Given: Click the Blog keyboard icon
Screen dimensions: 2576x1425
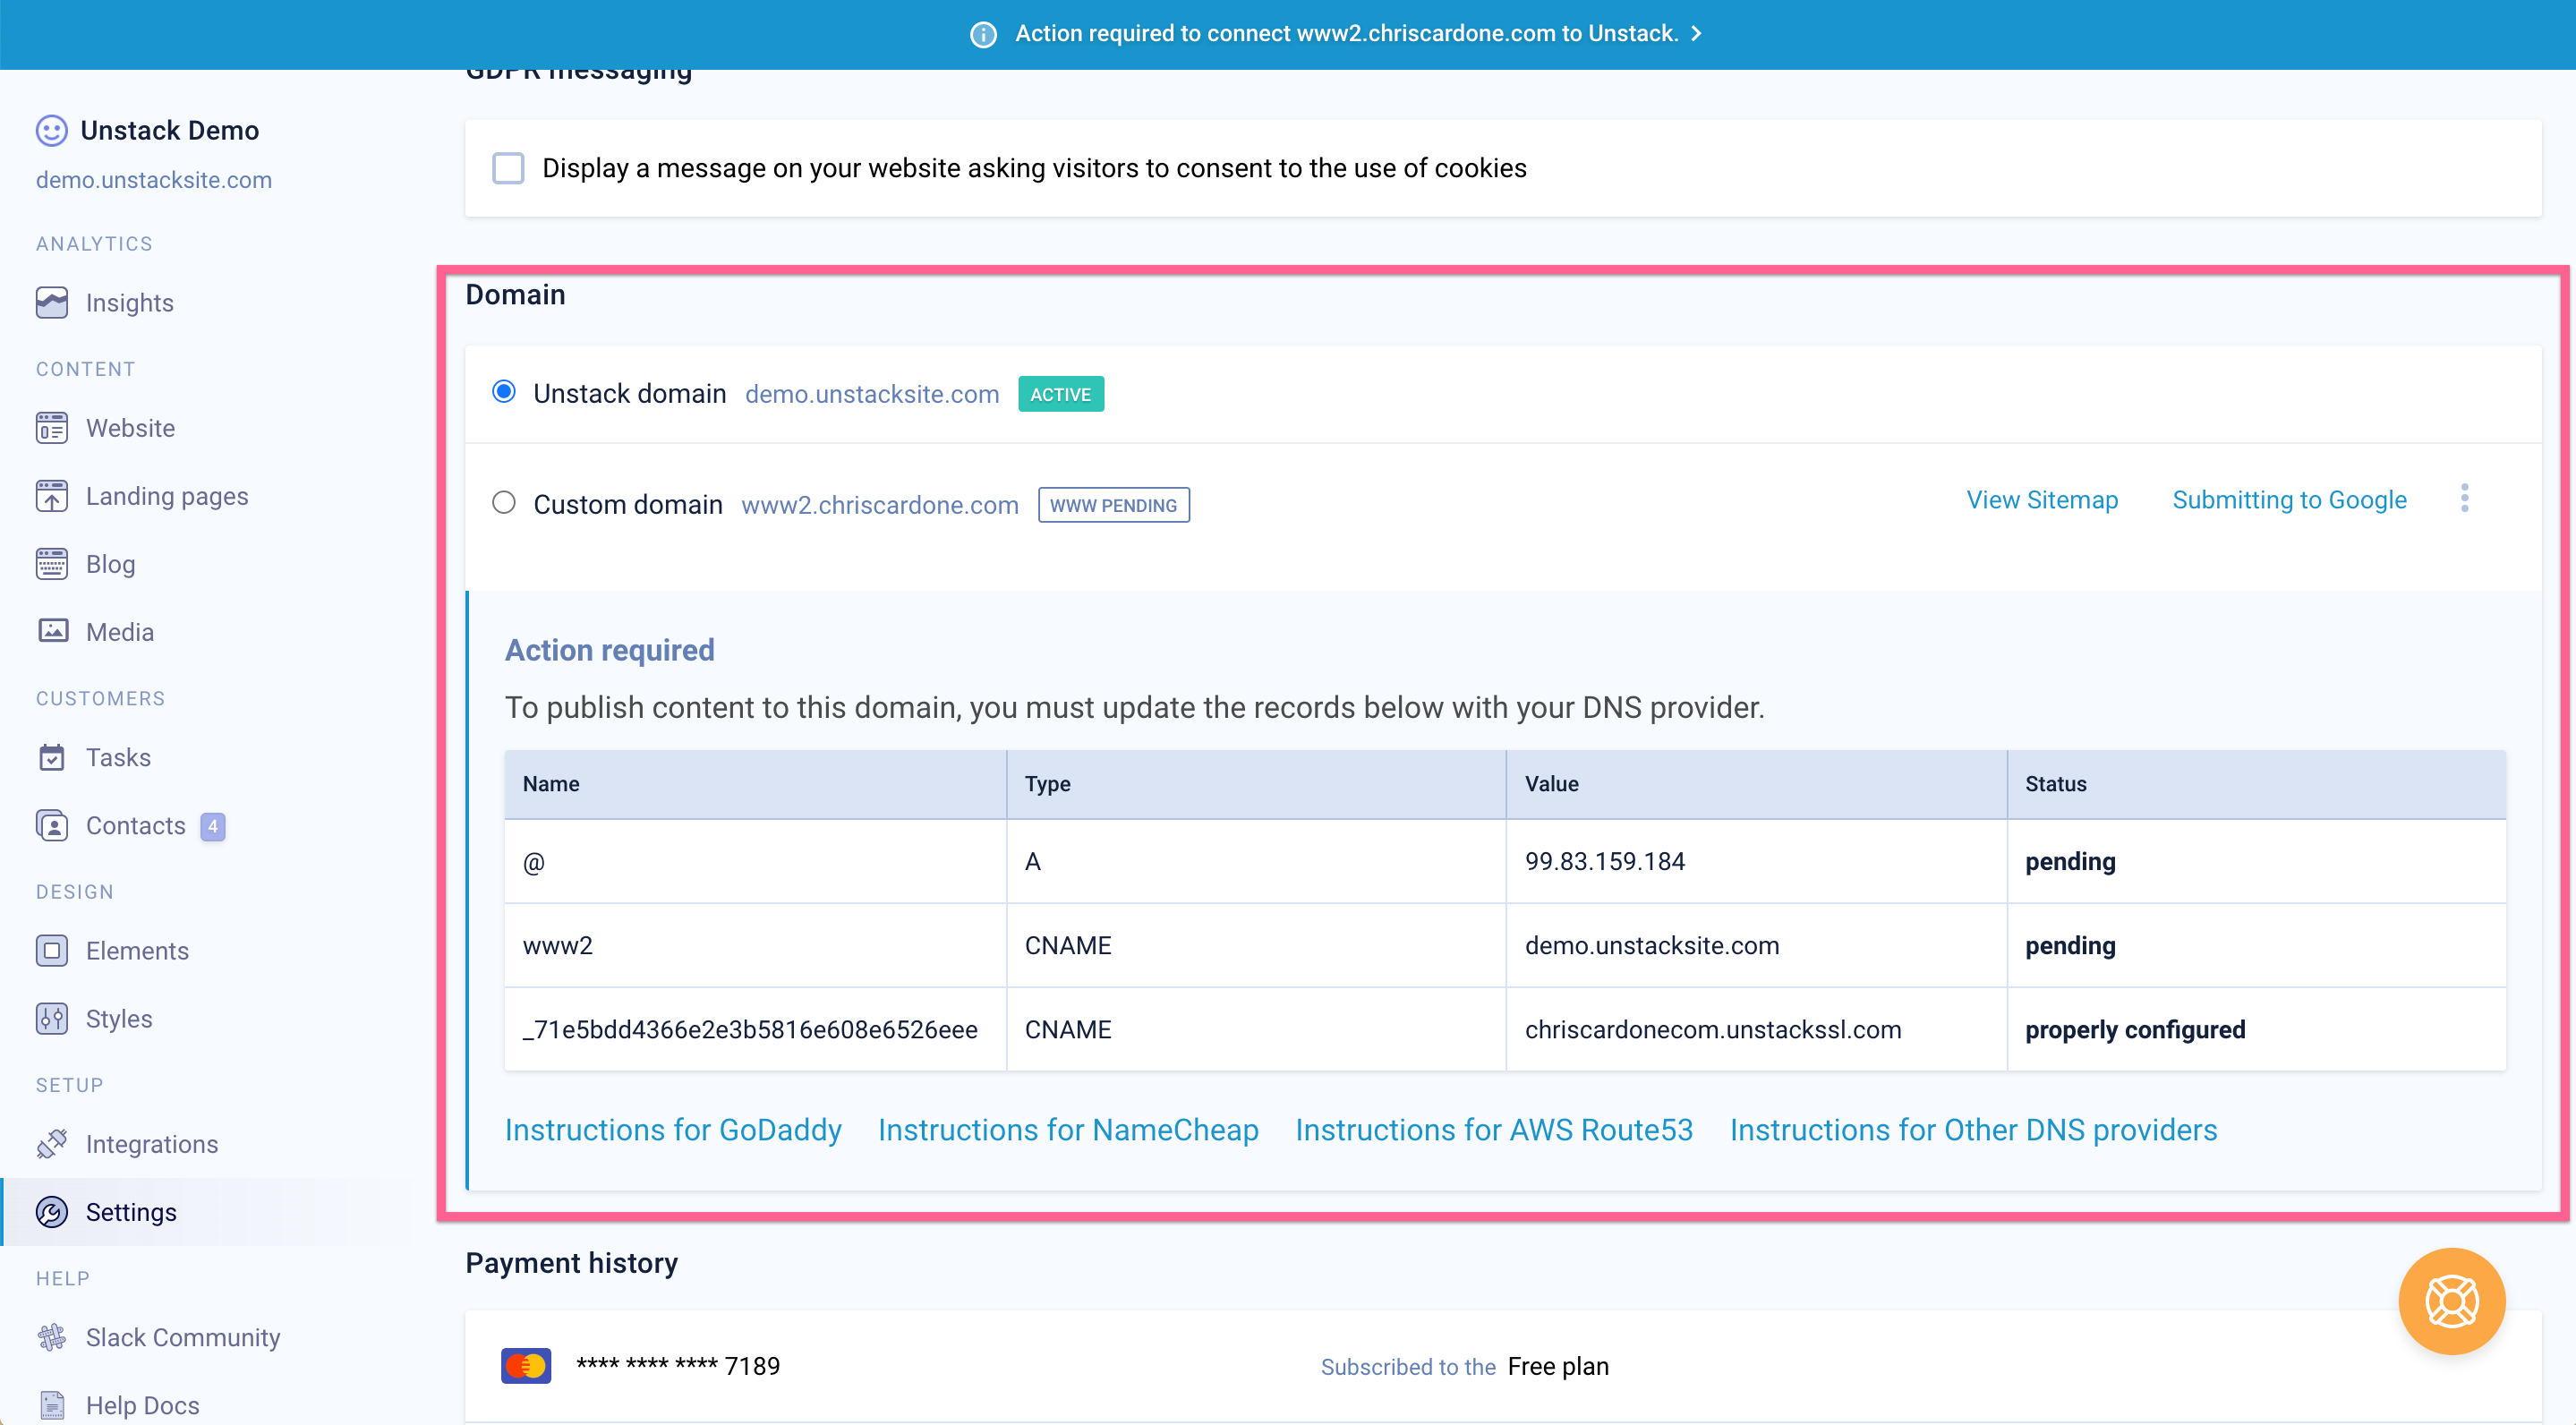Looking at the screenshot, I should click(52, 564).
